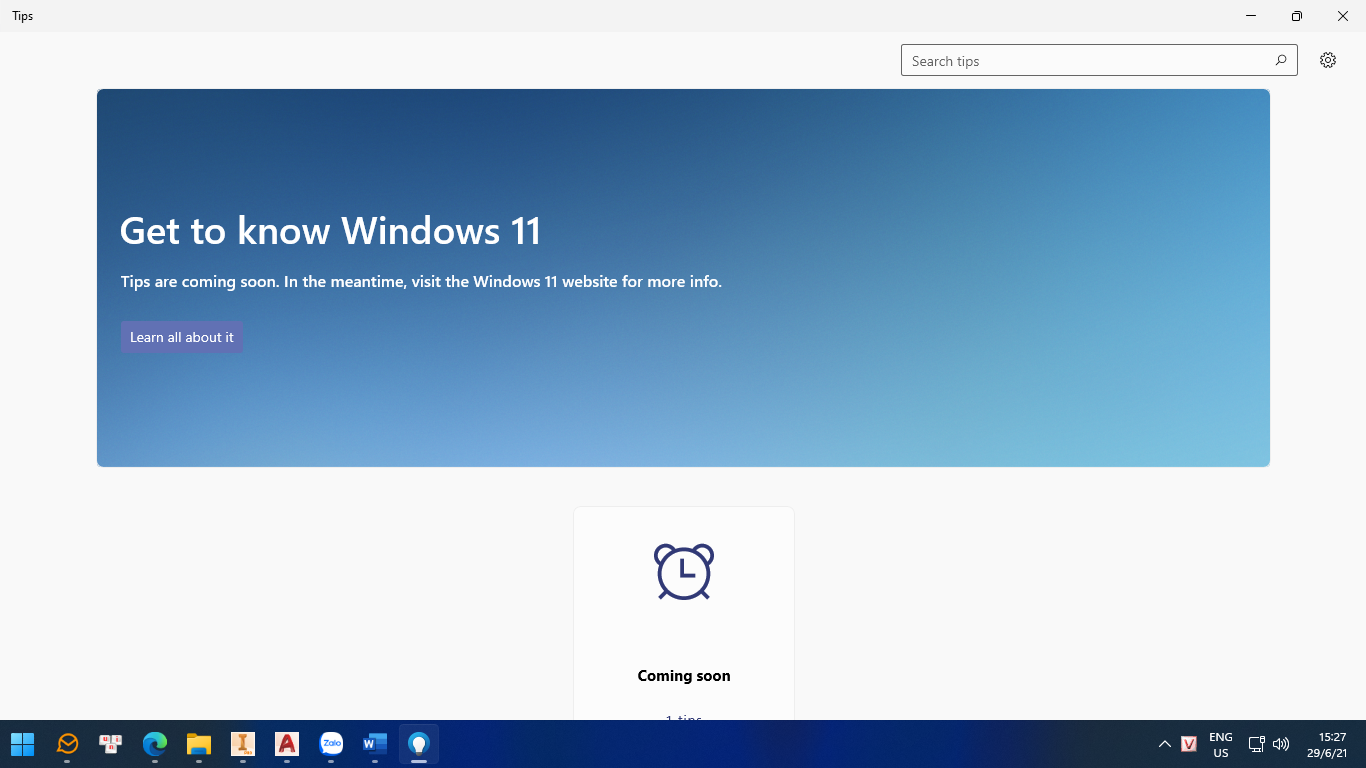Click the search magnifier icon
This screenshot has height=768, width=1366.
tap(1281, 60)
